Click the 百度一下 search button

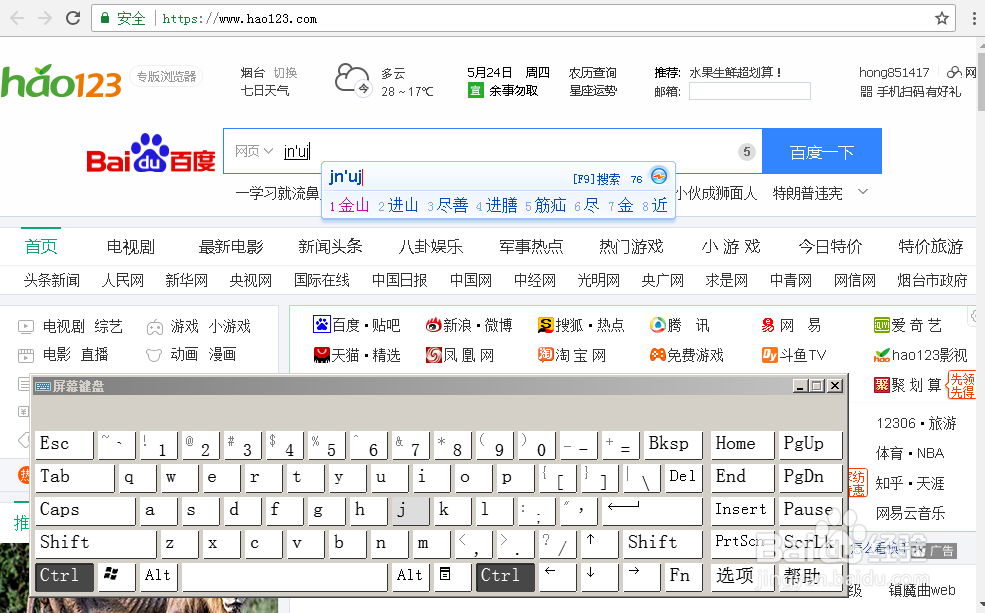pyautogui.click(x=820, y=150)
